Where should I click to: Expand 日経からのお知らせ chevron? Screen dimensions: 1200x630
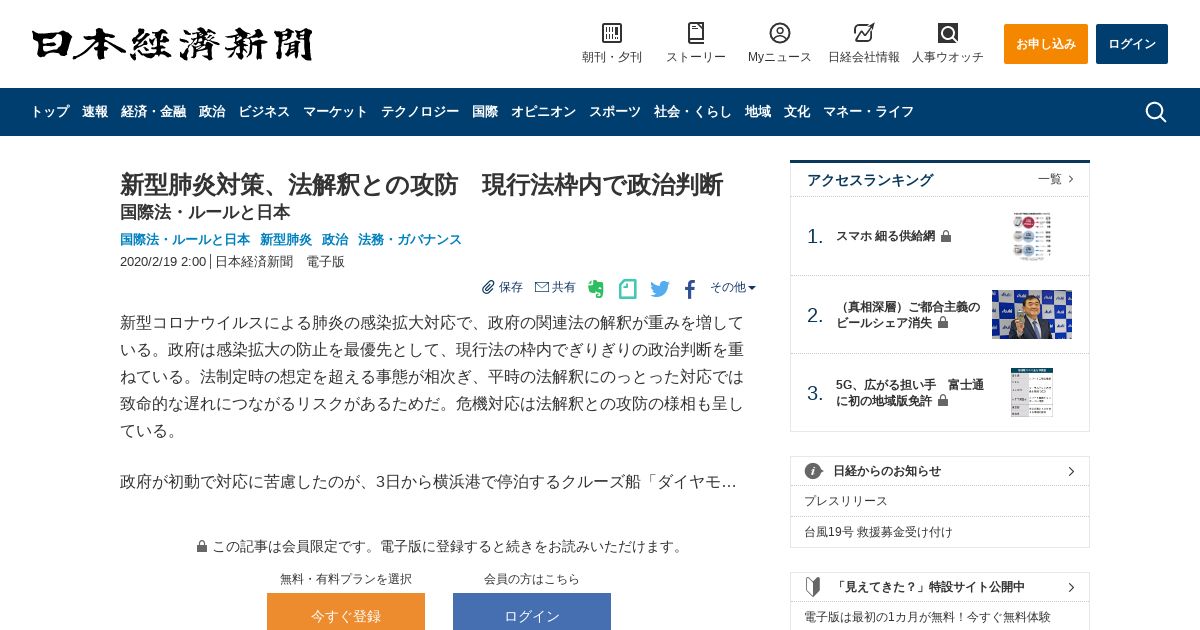1071,471
